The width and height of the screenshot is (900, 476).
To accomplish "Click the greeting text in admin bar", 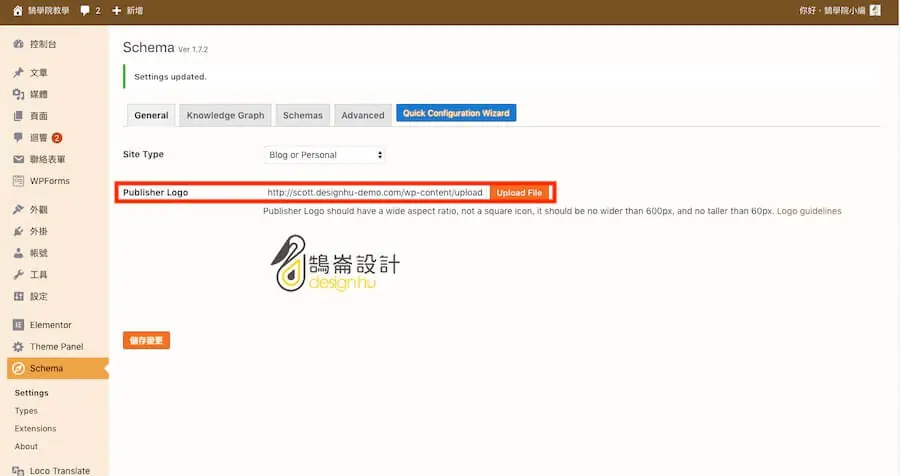I will 832,10.
